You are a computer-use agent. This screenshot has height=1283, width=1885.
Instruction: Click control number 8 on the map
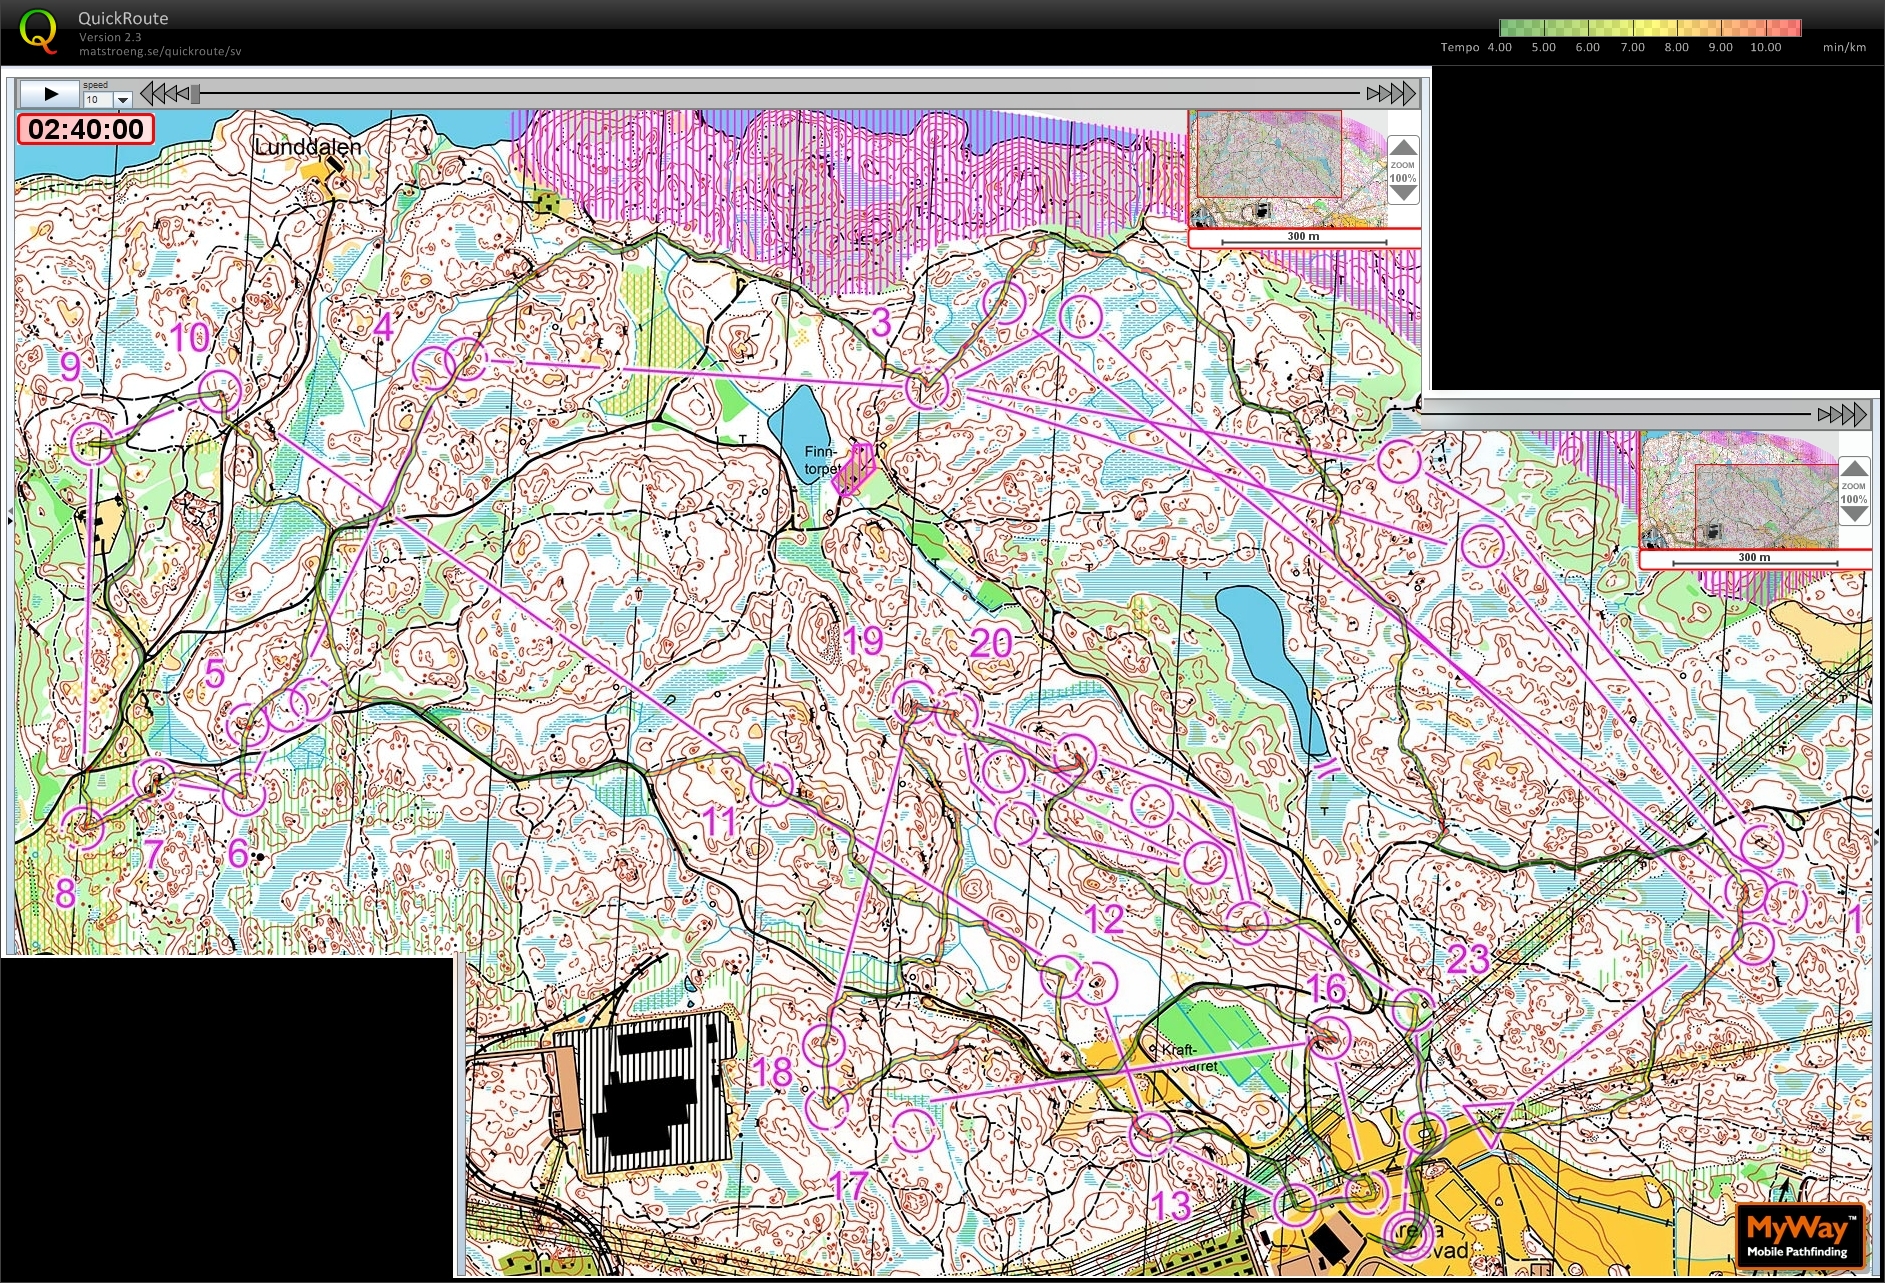[65, 893]
